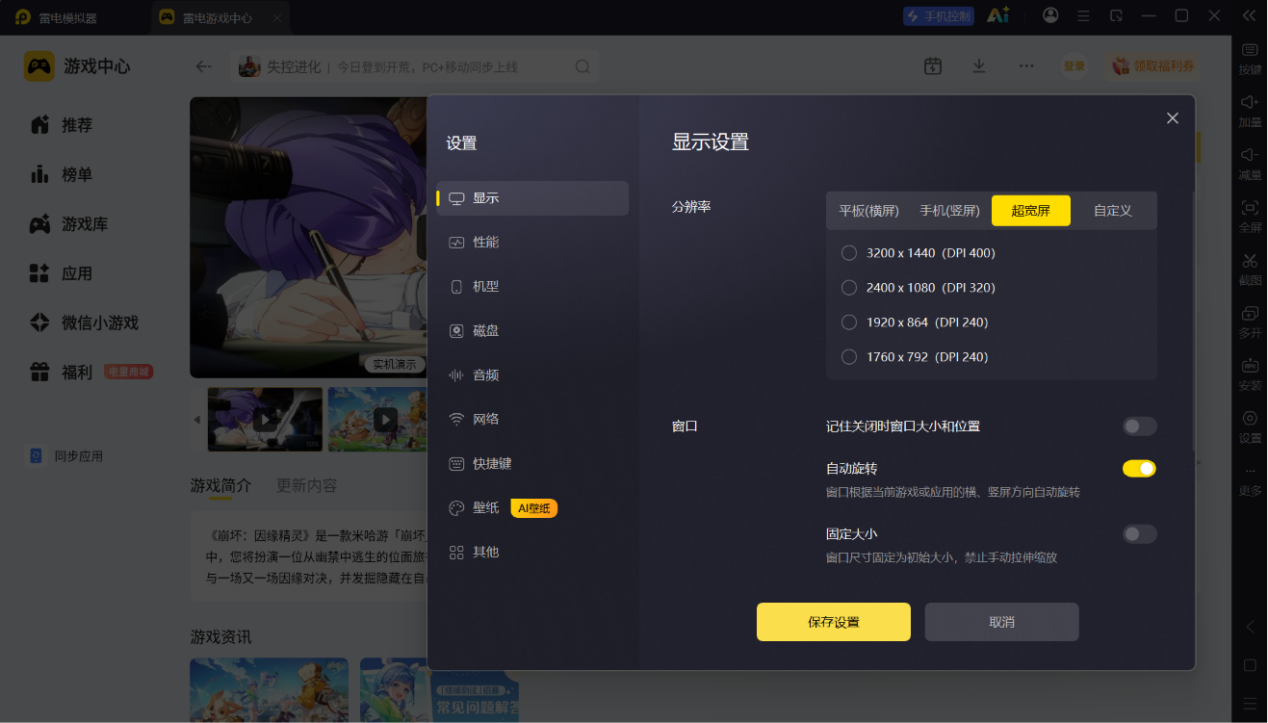
Task: Open 快捷键 settings section
Action: coord(533,464)
